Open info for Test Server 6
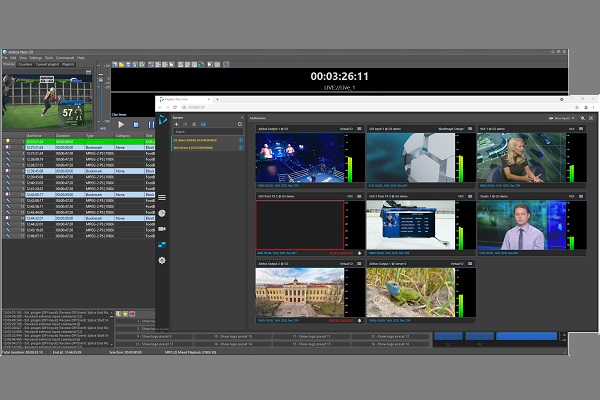The width and height of the screenshot is (600, 400). (x=241, y=147)
